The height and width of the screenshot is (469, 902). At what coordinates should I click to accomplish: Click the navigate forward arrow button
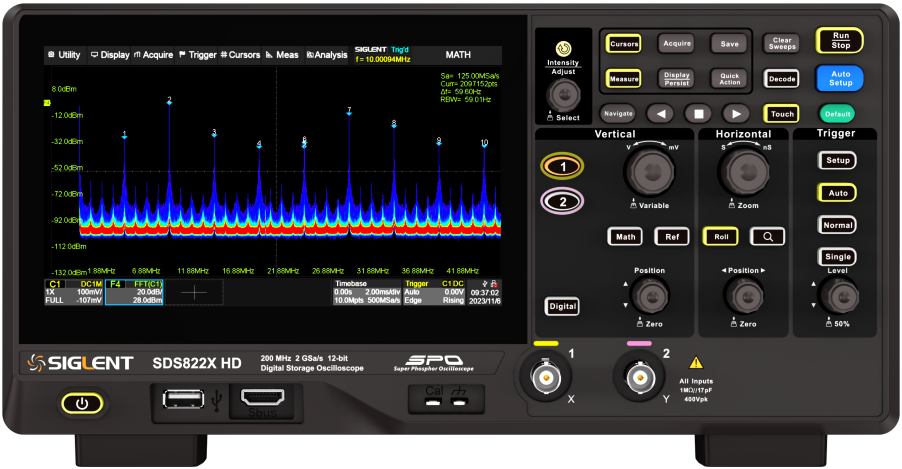coord(736,113)
